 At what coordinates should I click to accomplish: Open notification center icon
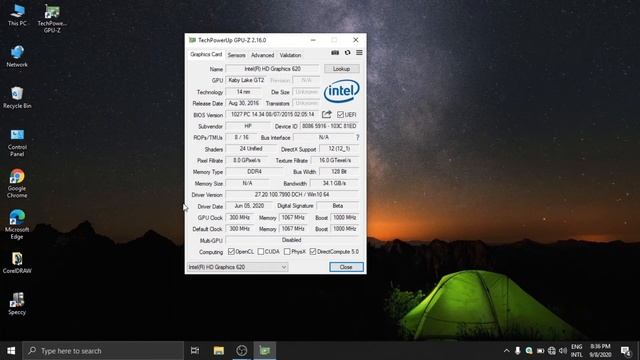625,351
